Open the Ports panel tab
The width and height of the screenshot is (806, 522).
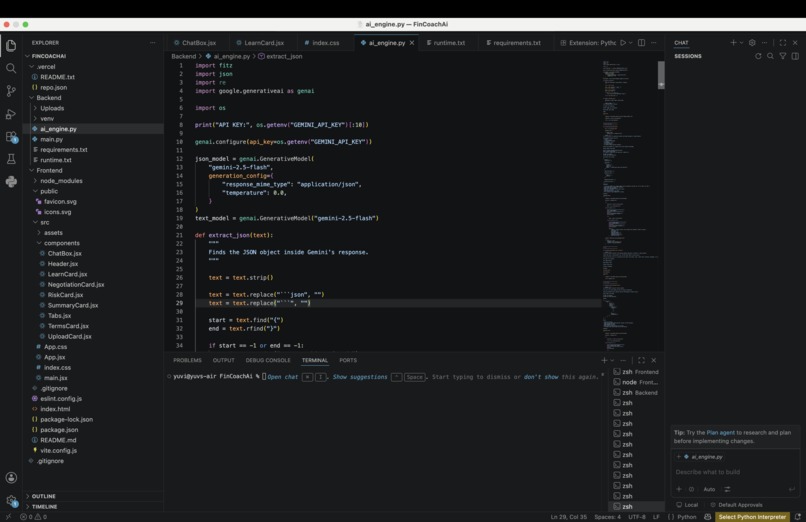click(348, 360)
